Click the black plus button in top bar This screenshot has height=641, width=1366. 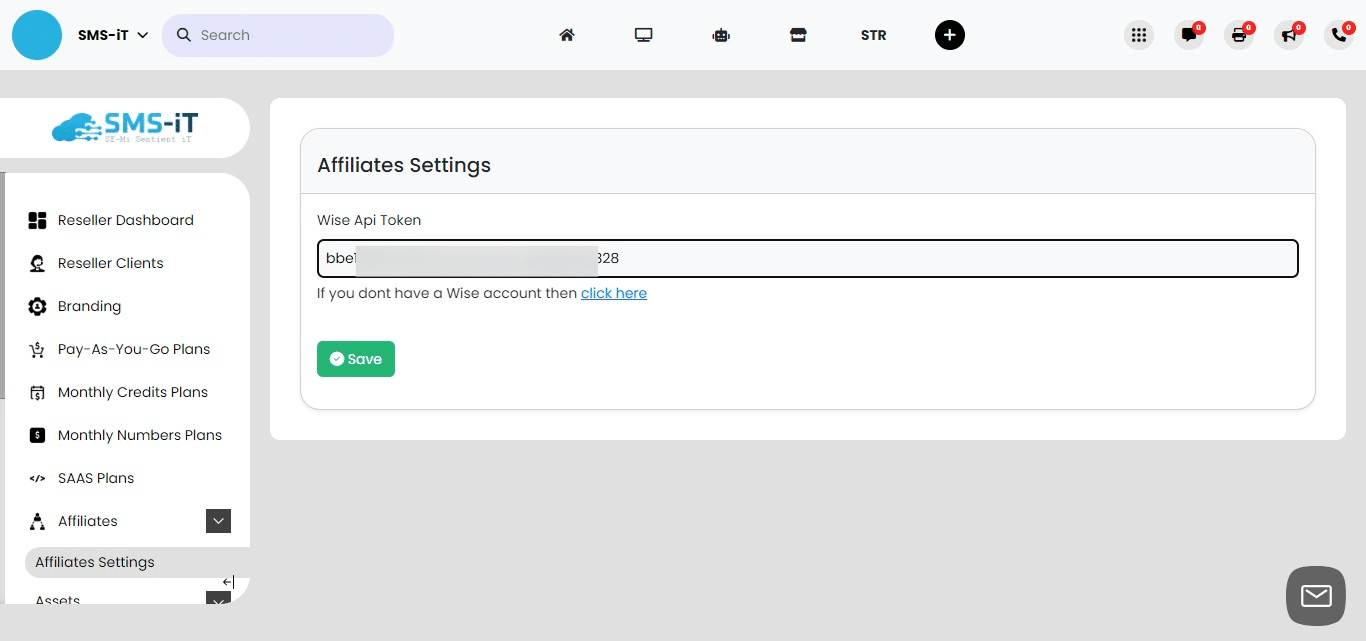pyautogui.click(x=949, y=34)
